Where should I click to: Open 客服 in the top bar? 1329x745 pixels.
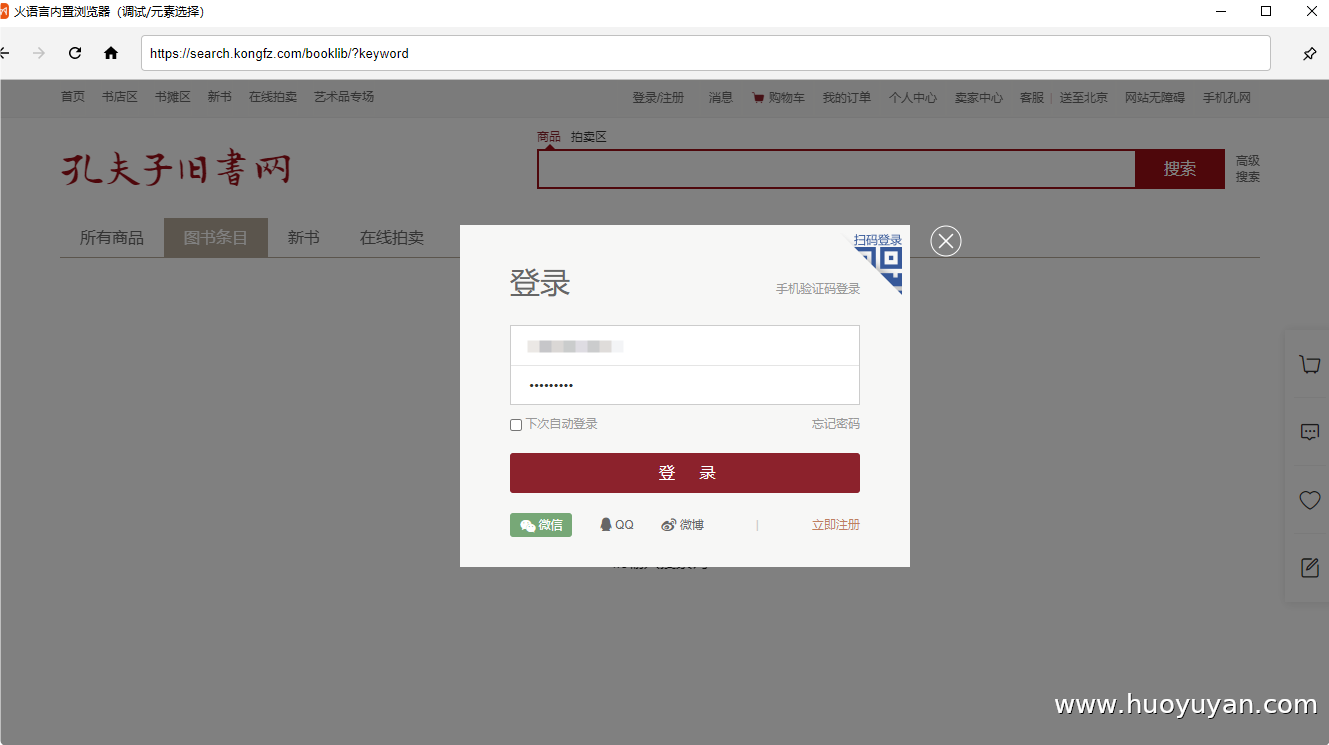pyautogui.click(x=1032, y=98)
